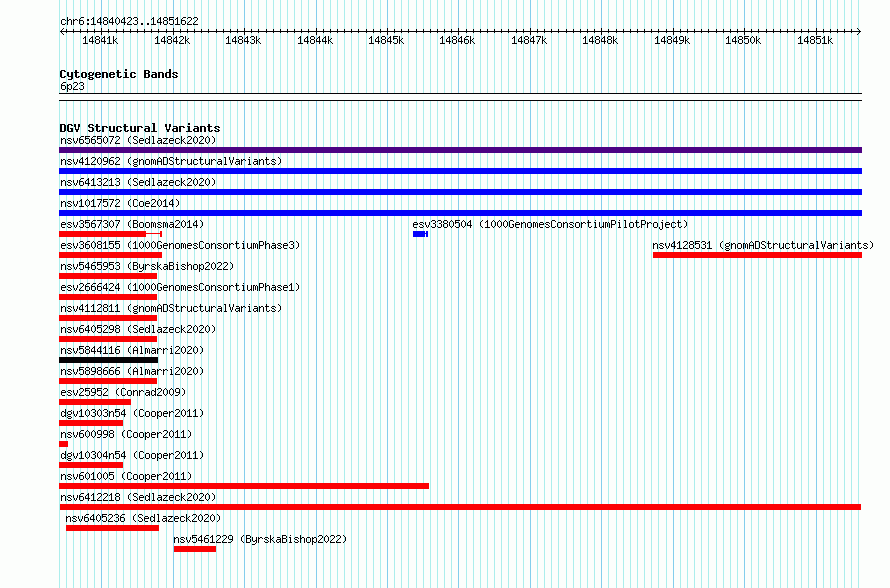The width and height of the screenshot is (890, 588).
Task: Click the red nsv601005 variant bar
Action: pyautogui.click(x=244, y=486)
